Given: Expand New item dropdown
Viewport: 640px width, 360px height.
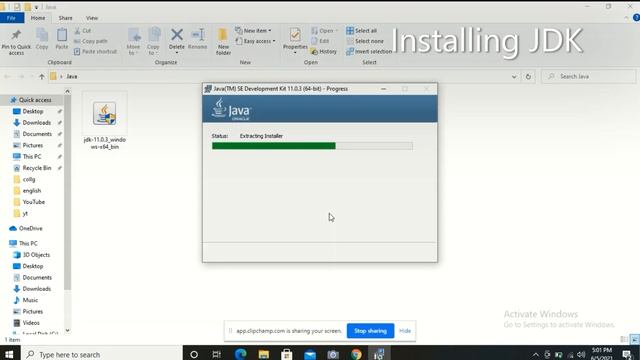Looking at the screenshot, I should click(x=253, y=31).
